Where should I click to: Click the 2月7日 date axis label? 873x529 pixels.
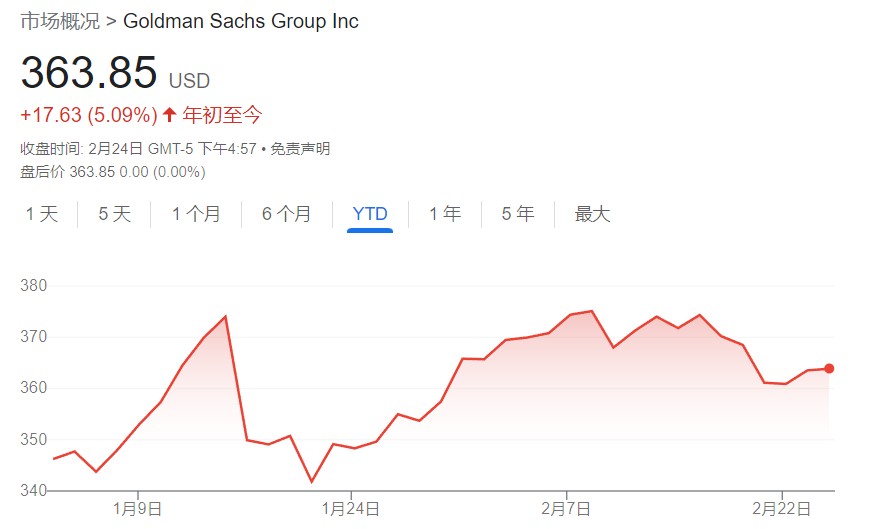567,508
